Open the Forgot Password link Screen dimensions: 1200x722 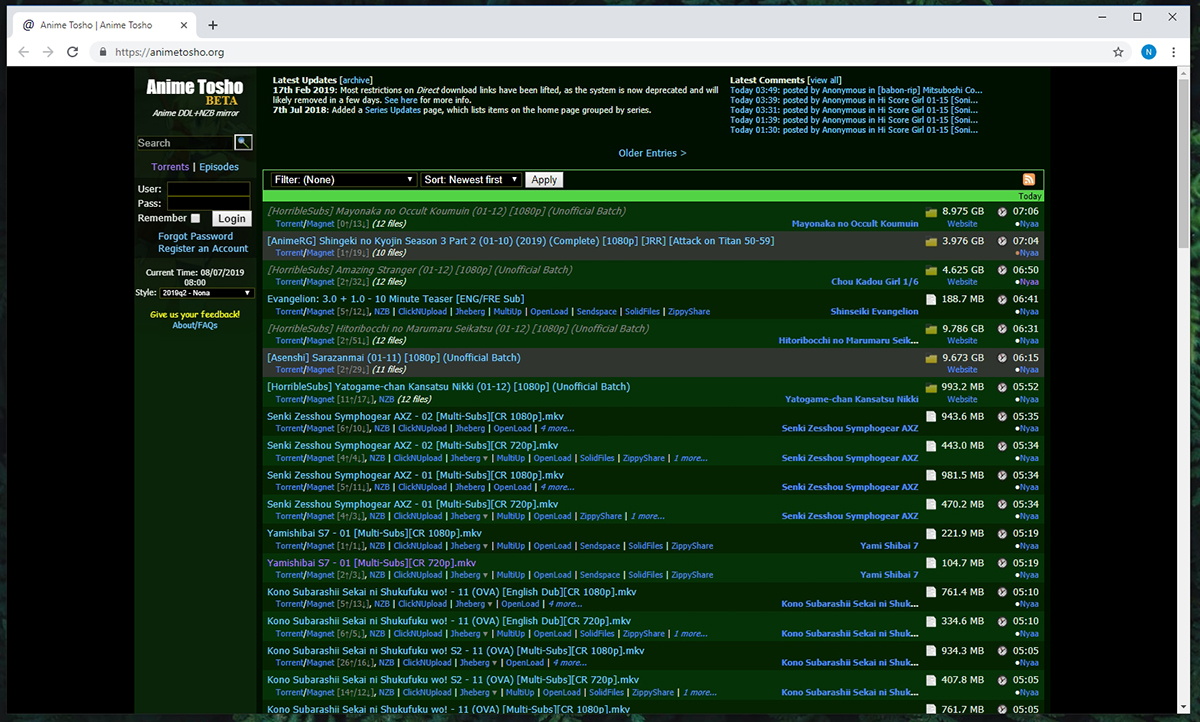click(195, 237)
